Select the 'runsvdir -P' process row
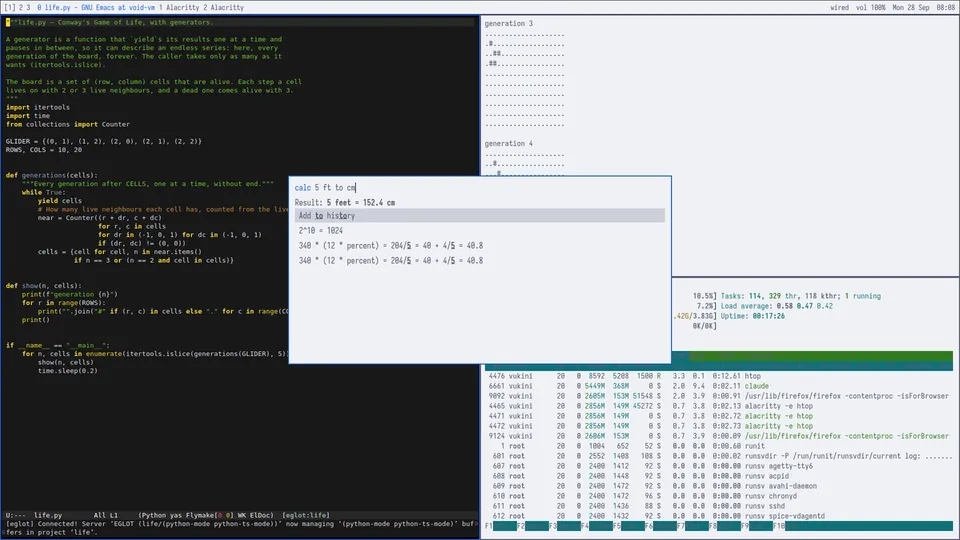960x540 pixels. (719, 456)
